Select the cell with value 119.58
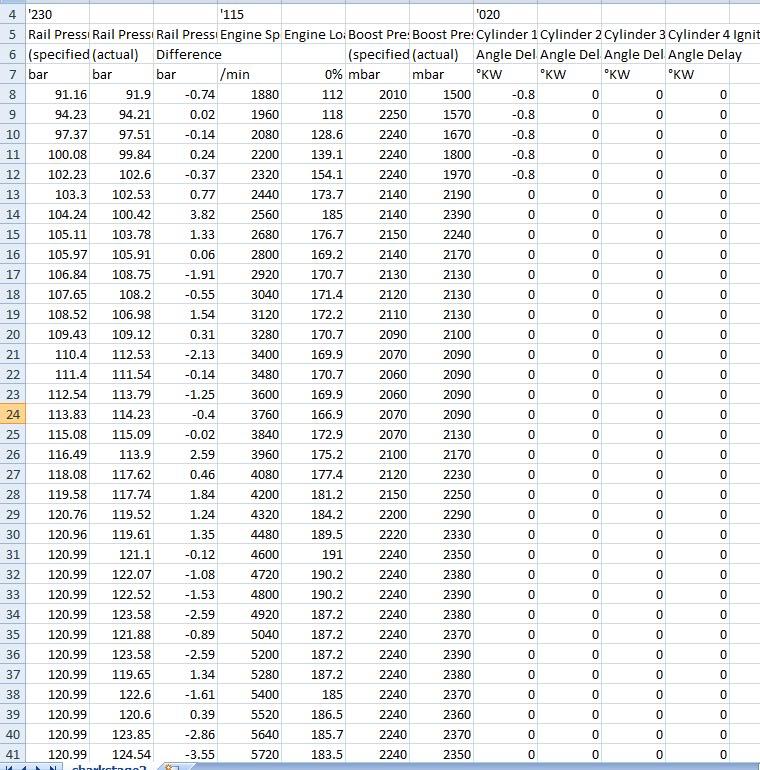Viewport: 760px width, 770px height. tap(57, 495)
